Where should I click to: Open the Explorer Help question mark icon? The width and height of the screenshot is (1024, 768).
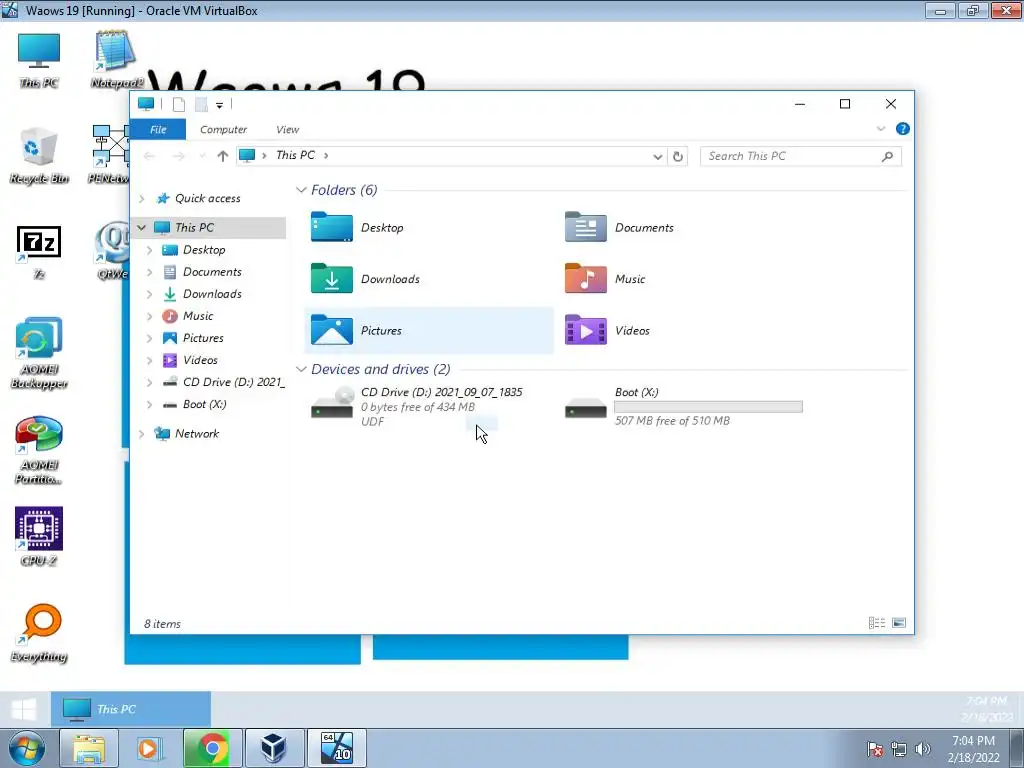903,129
